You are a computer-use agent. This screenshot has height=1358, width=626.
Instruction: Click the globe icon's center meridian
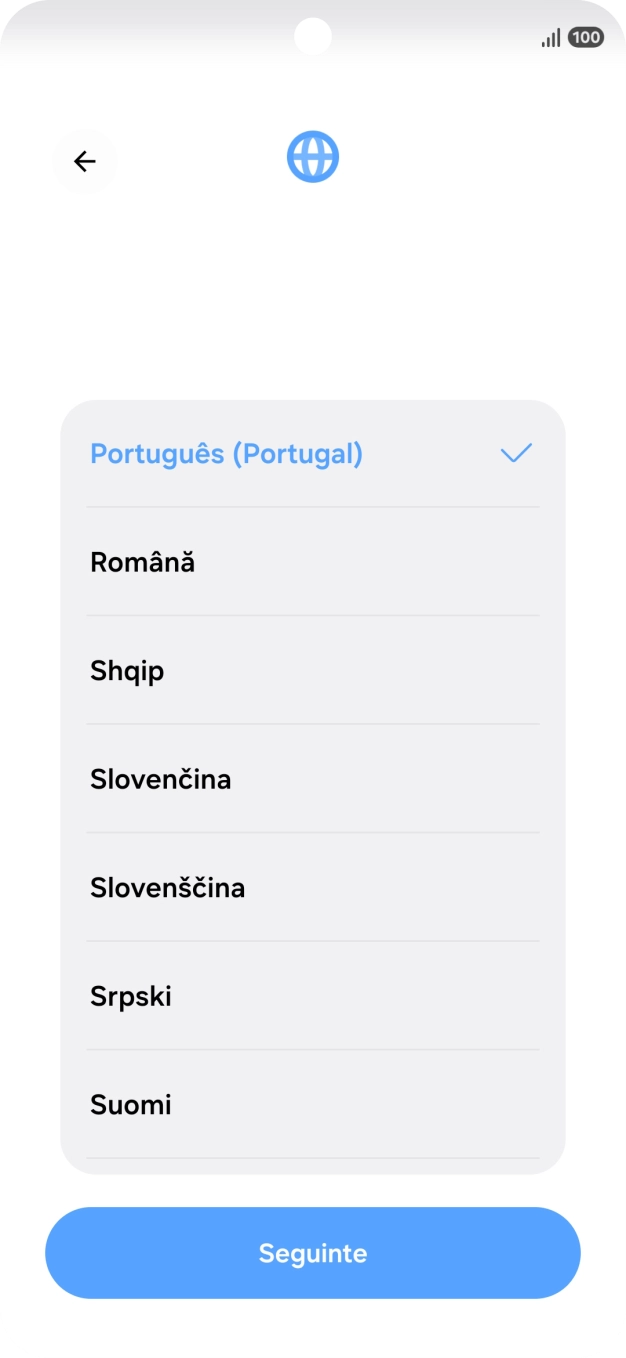(313, 156)
